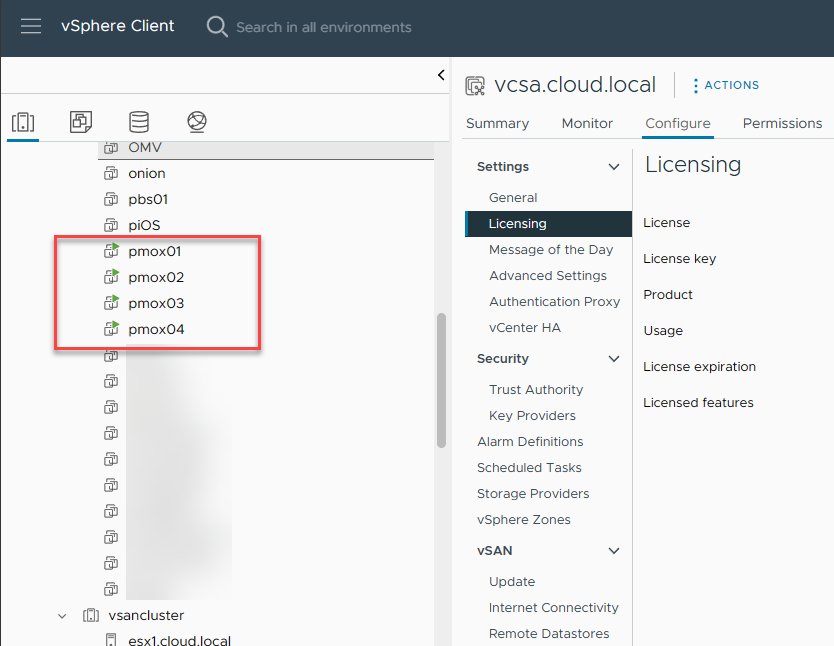
Task: Switch to VMs and Templates view
Action: [x=81, y=122]
